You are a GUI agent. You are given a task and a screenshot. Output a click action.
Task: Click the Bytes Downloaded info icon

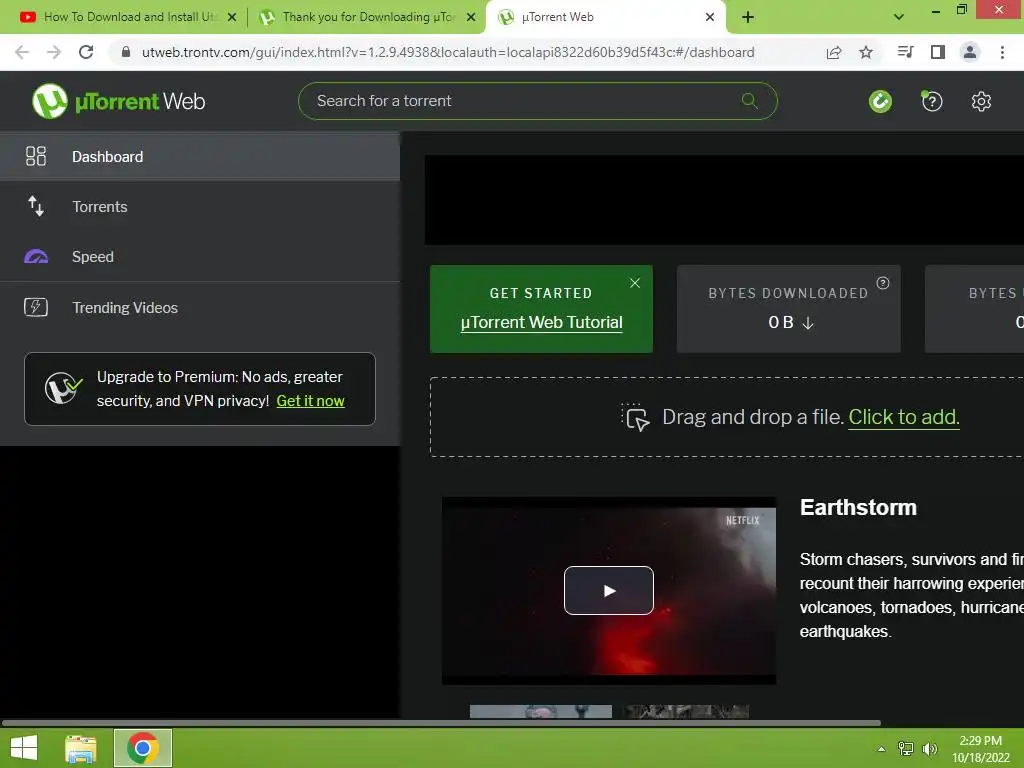pyautogui.click(x=883, y=283)
